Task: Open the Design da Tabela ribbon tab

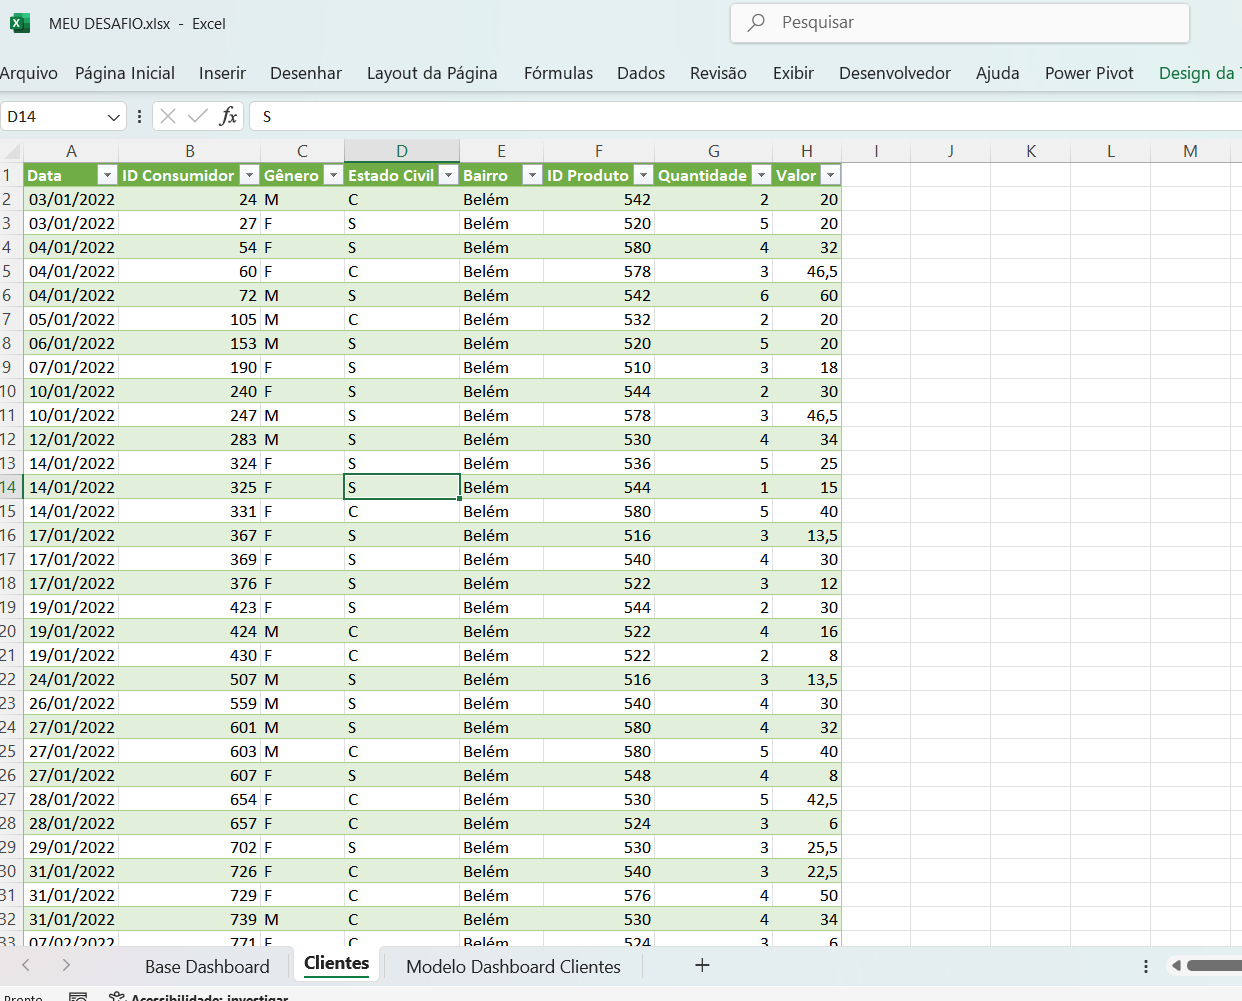Action: click(1200, 73)
